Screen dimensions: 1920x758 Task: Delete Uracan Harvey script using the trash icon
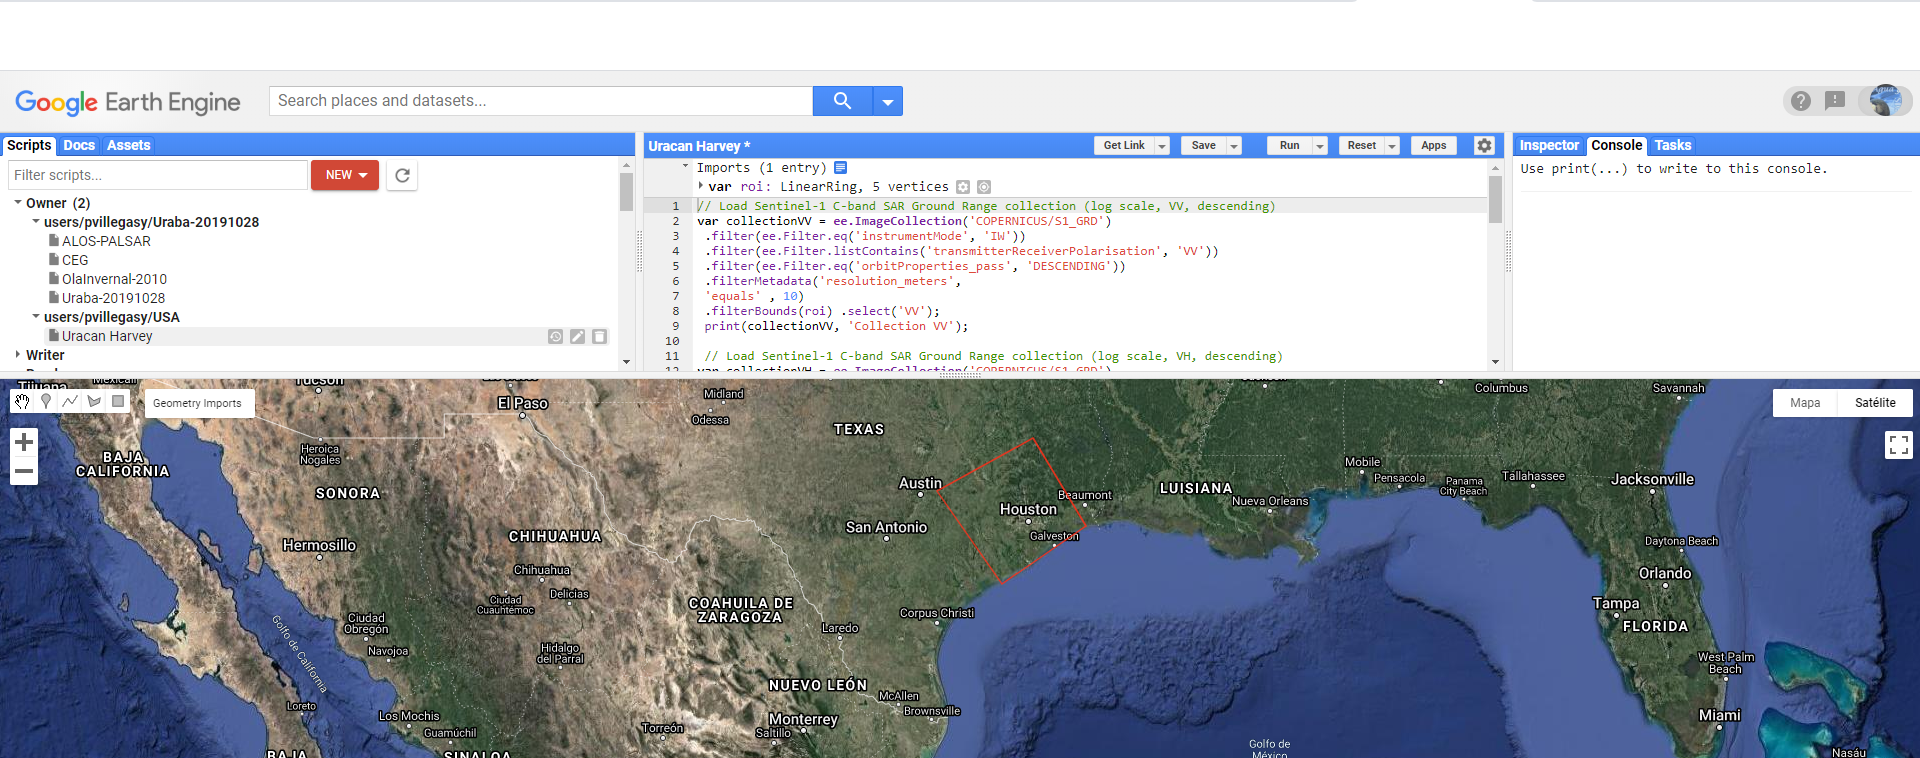(599, 337)
